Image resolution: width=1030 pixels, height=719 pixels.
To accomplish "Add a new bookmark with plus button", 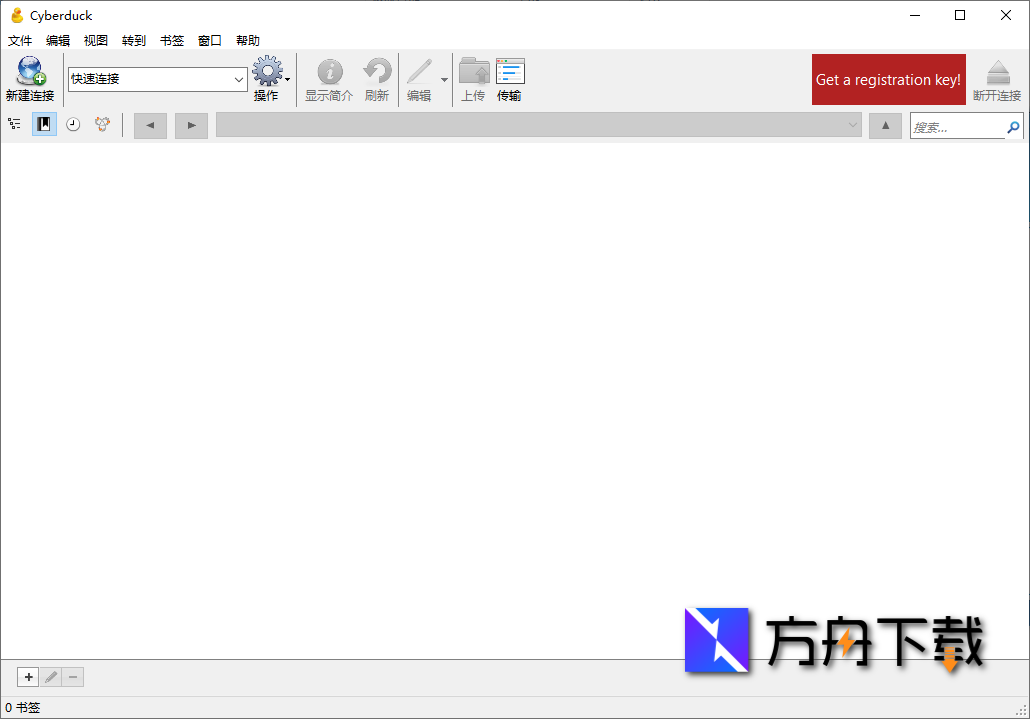I will [28, 677].
